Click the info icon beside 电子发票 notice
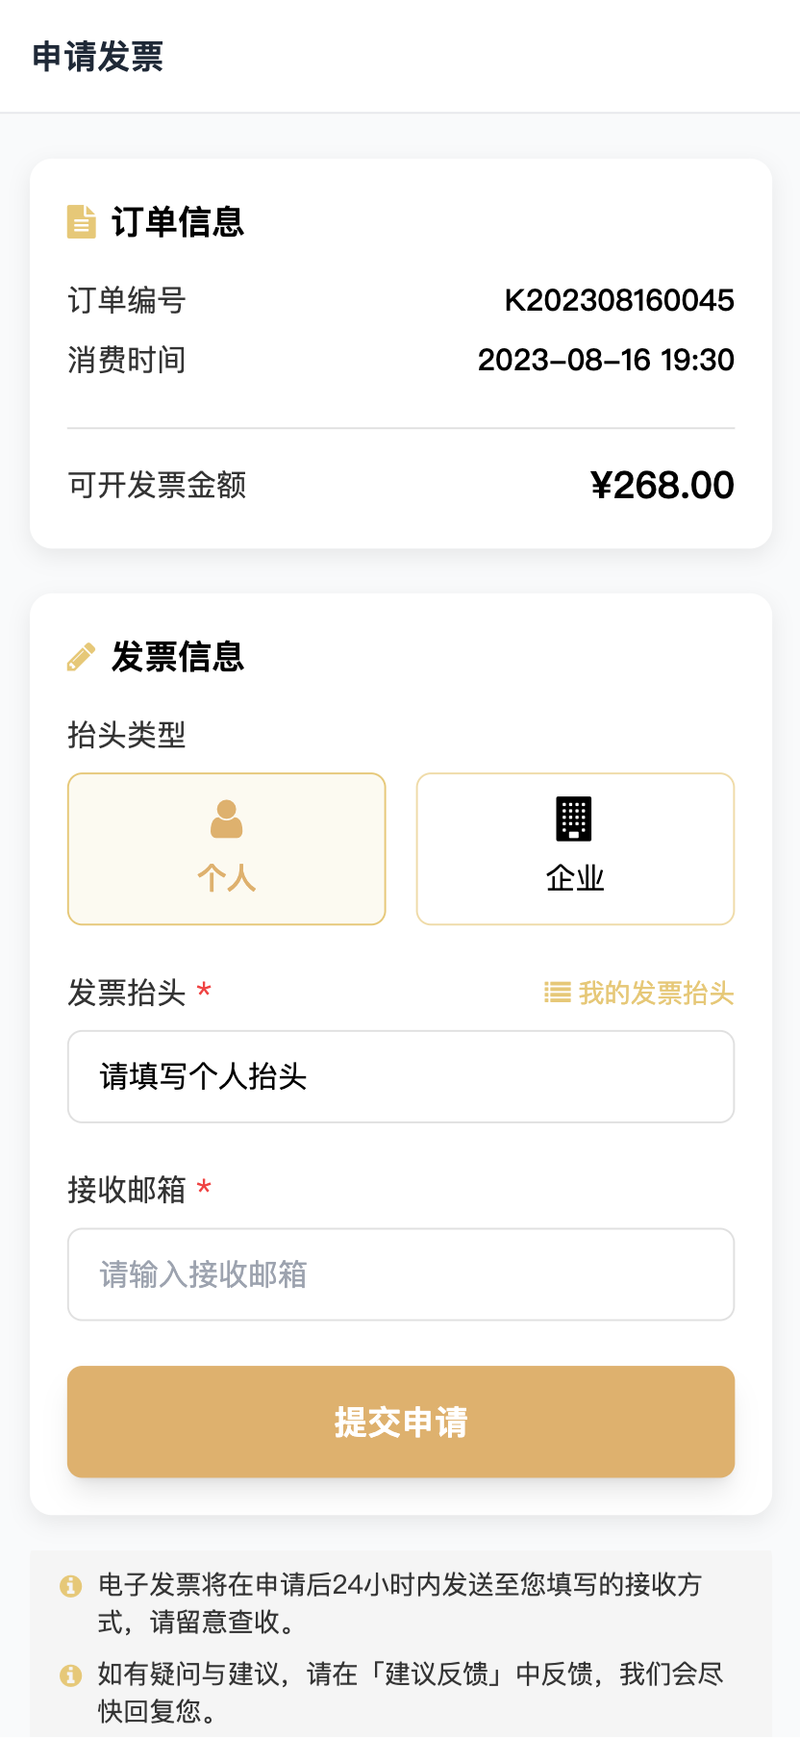800x1738 pixels. 70,1585
